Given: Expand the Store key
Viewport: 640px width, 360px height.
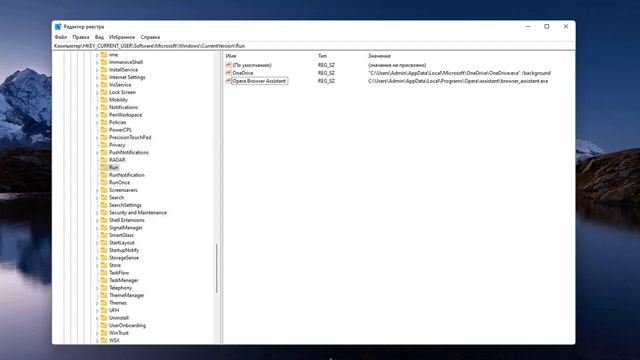Looking at the screenshot, I should (x=97, y=265).
